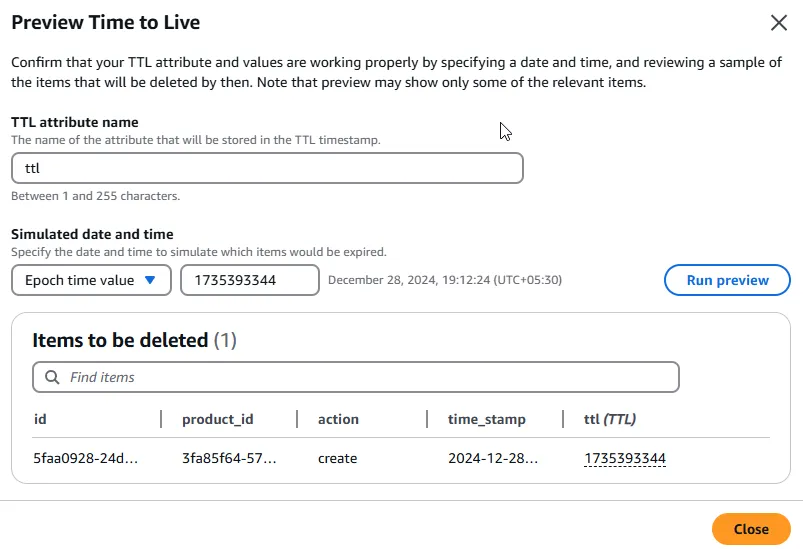Click the time_stamp cell showing 2024-12-28

pos(493,459)
